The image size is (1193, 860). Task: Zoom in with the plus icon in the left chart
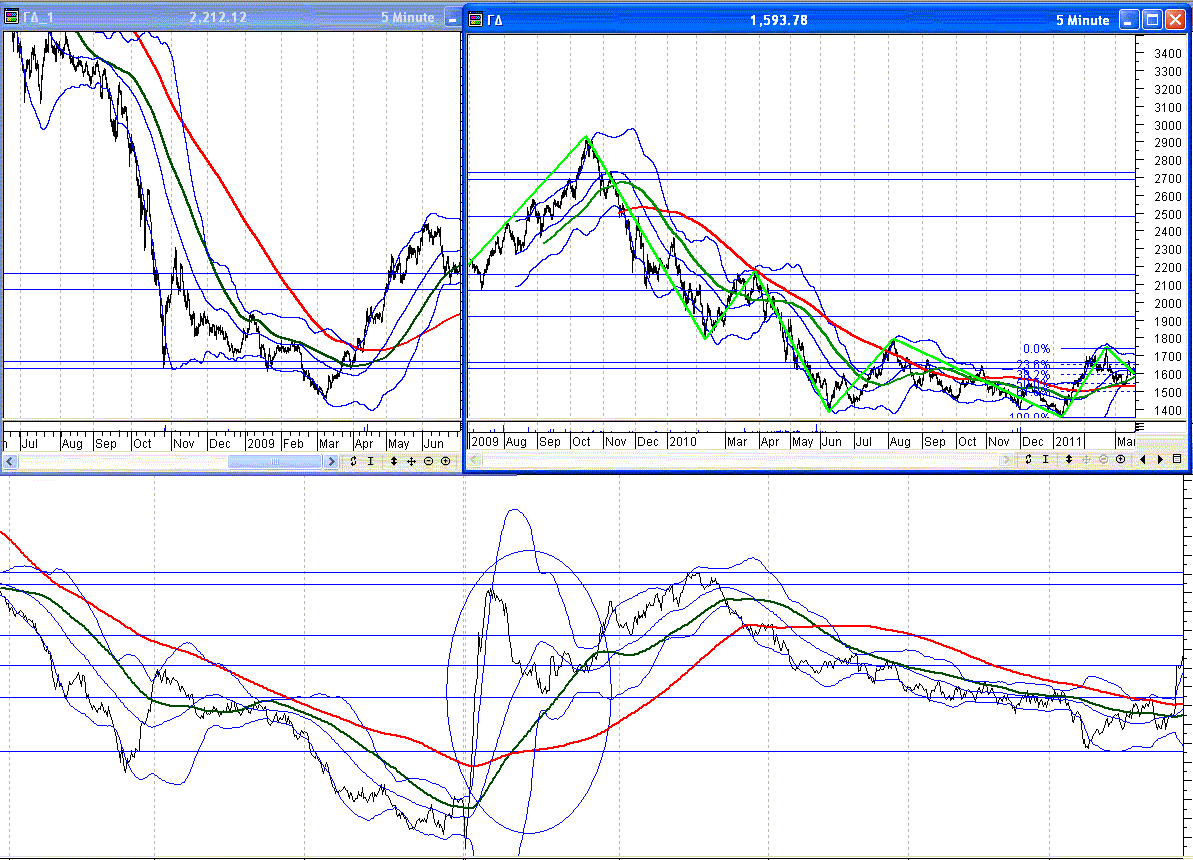[445, 462]
